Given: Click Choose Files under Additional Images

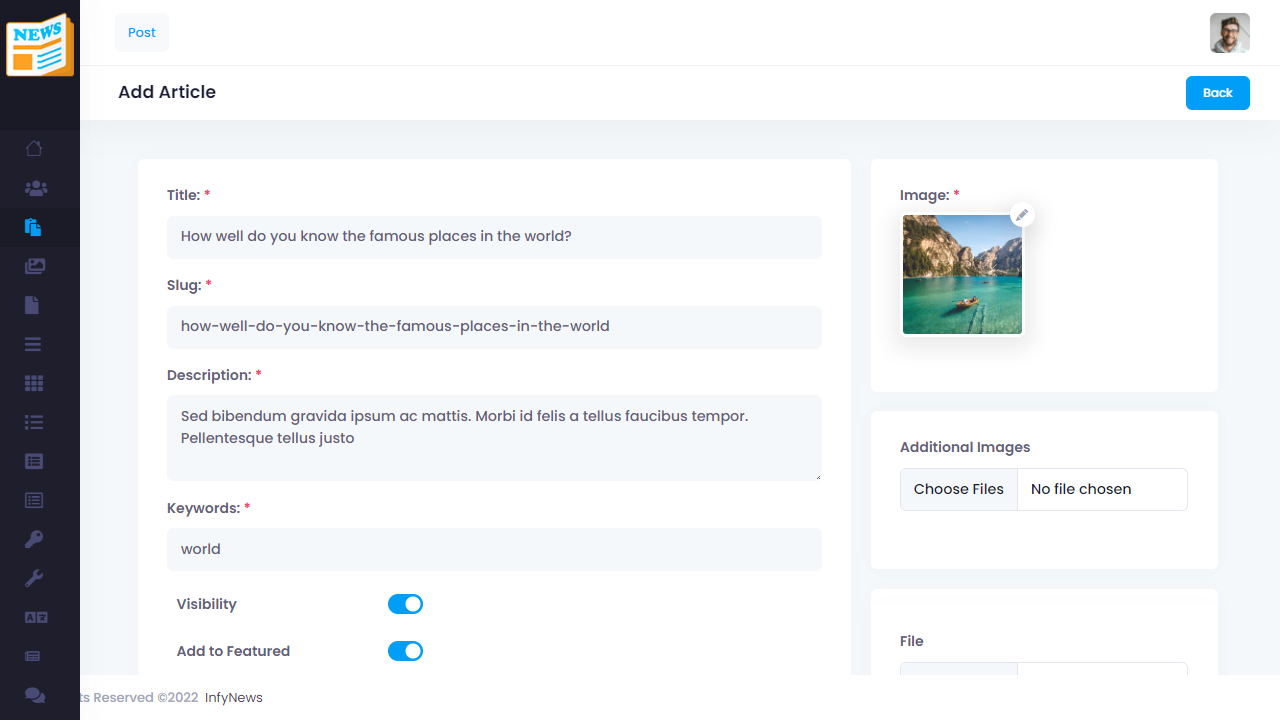Looking at the screenshot, I should [x=958, y=489].
